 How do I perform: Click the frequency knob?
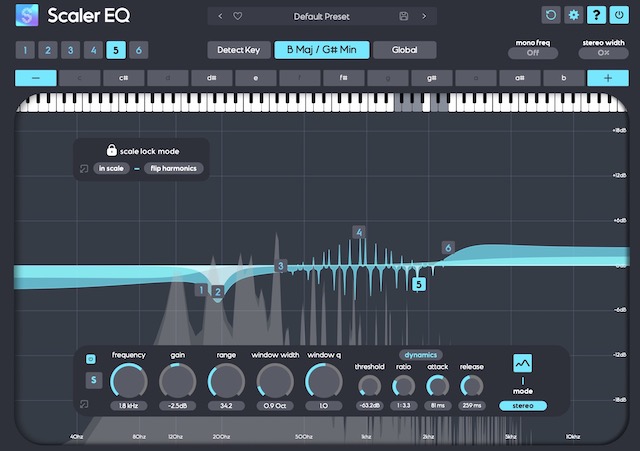128,381
